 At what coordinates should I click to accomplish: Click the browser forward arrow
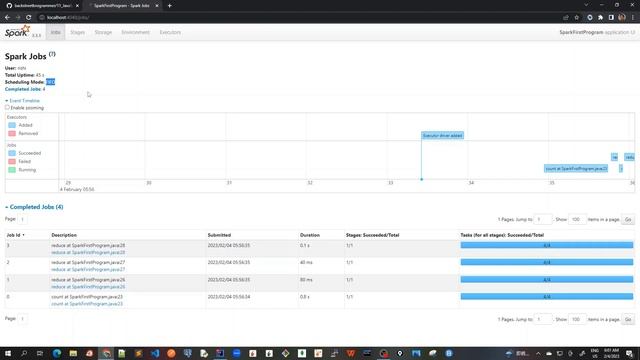(18, 18)
